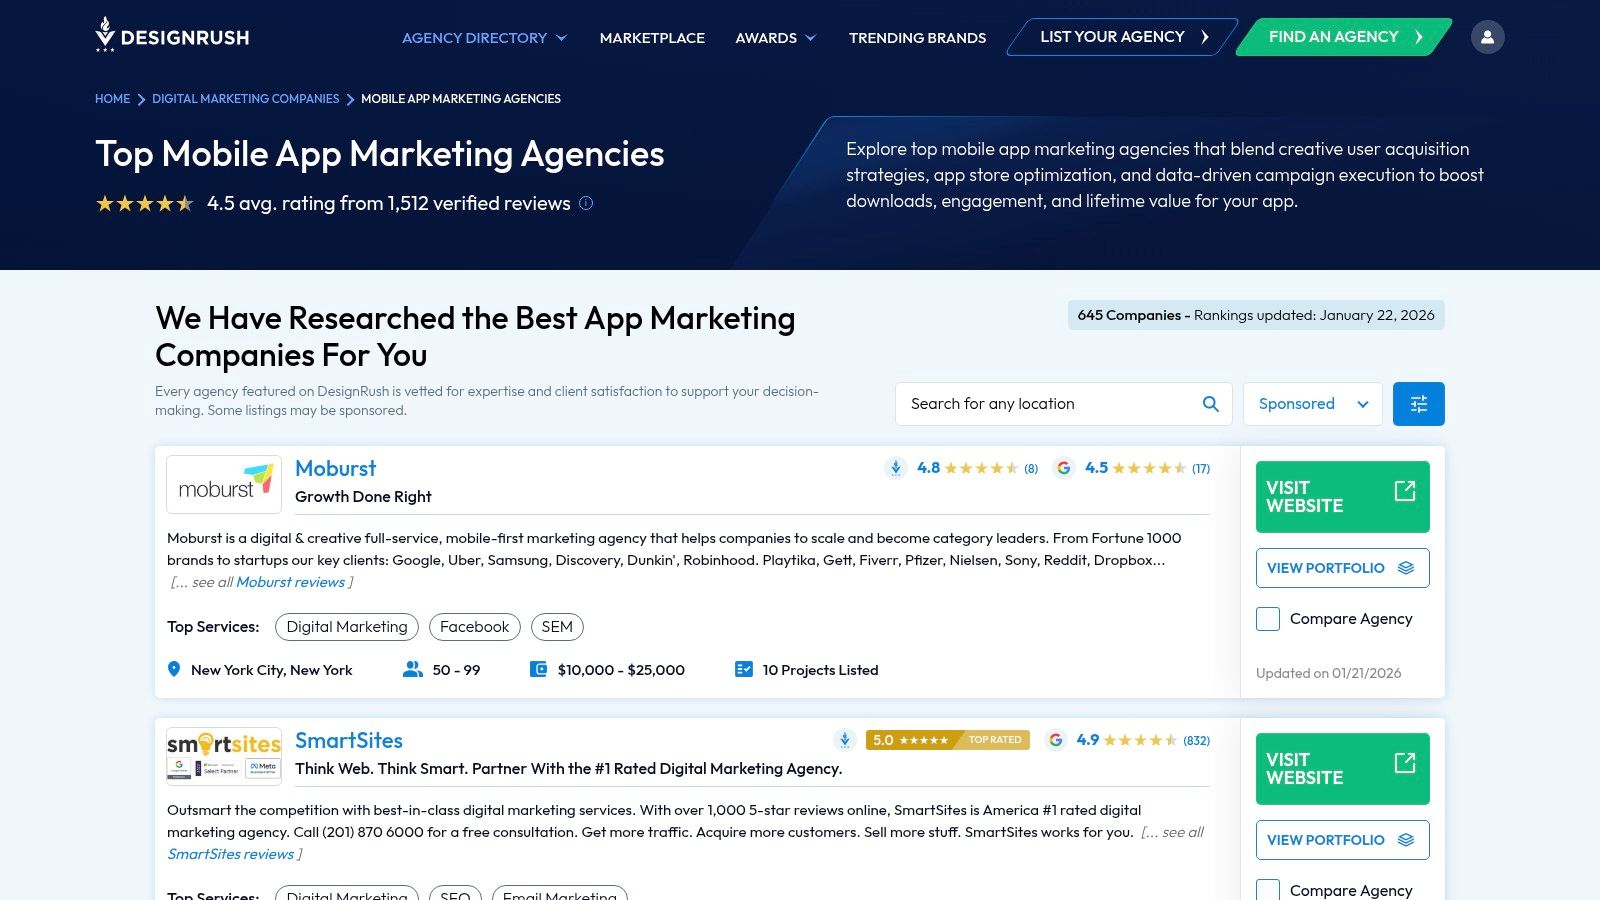Viewport: 1600px width, 900px height.
Task: Click the search magnifier icon in location field
Action: pos(1210,404)
